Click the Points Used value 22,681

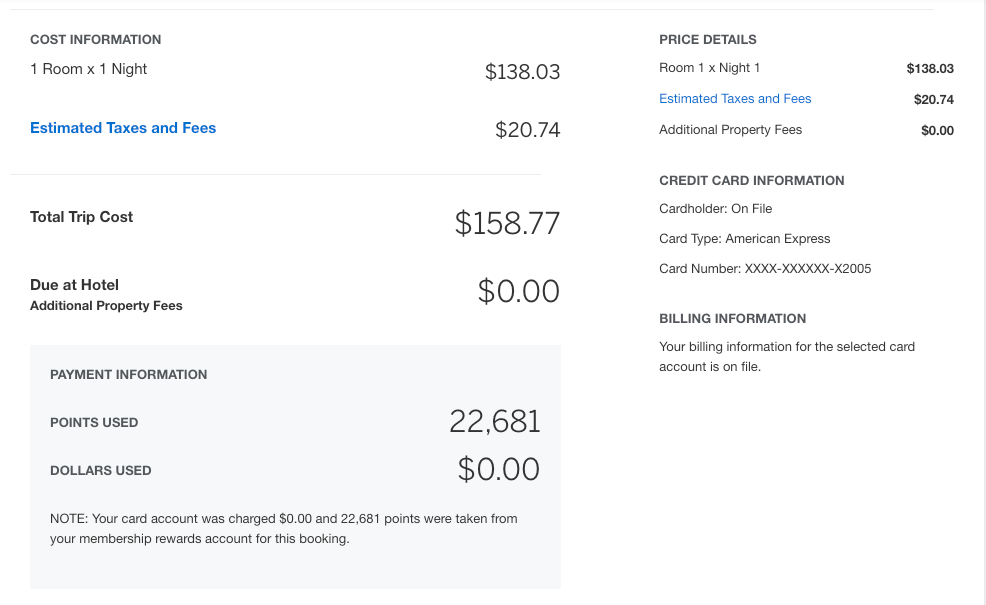click(495, 422)
